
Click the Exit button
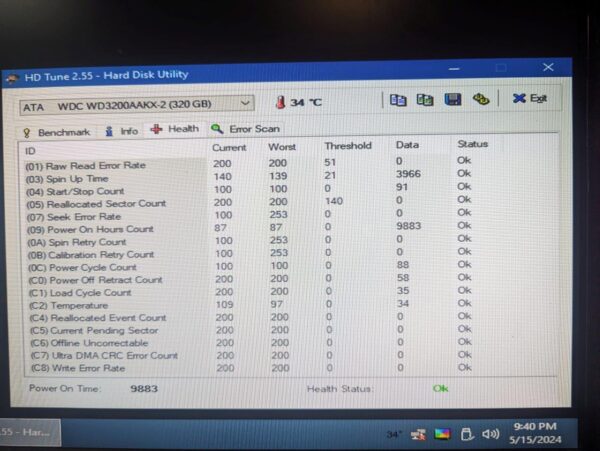530,98
